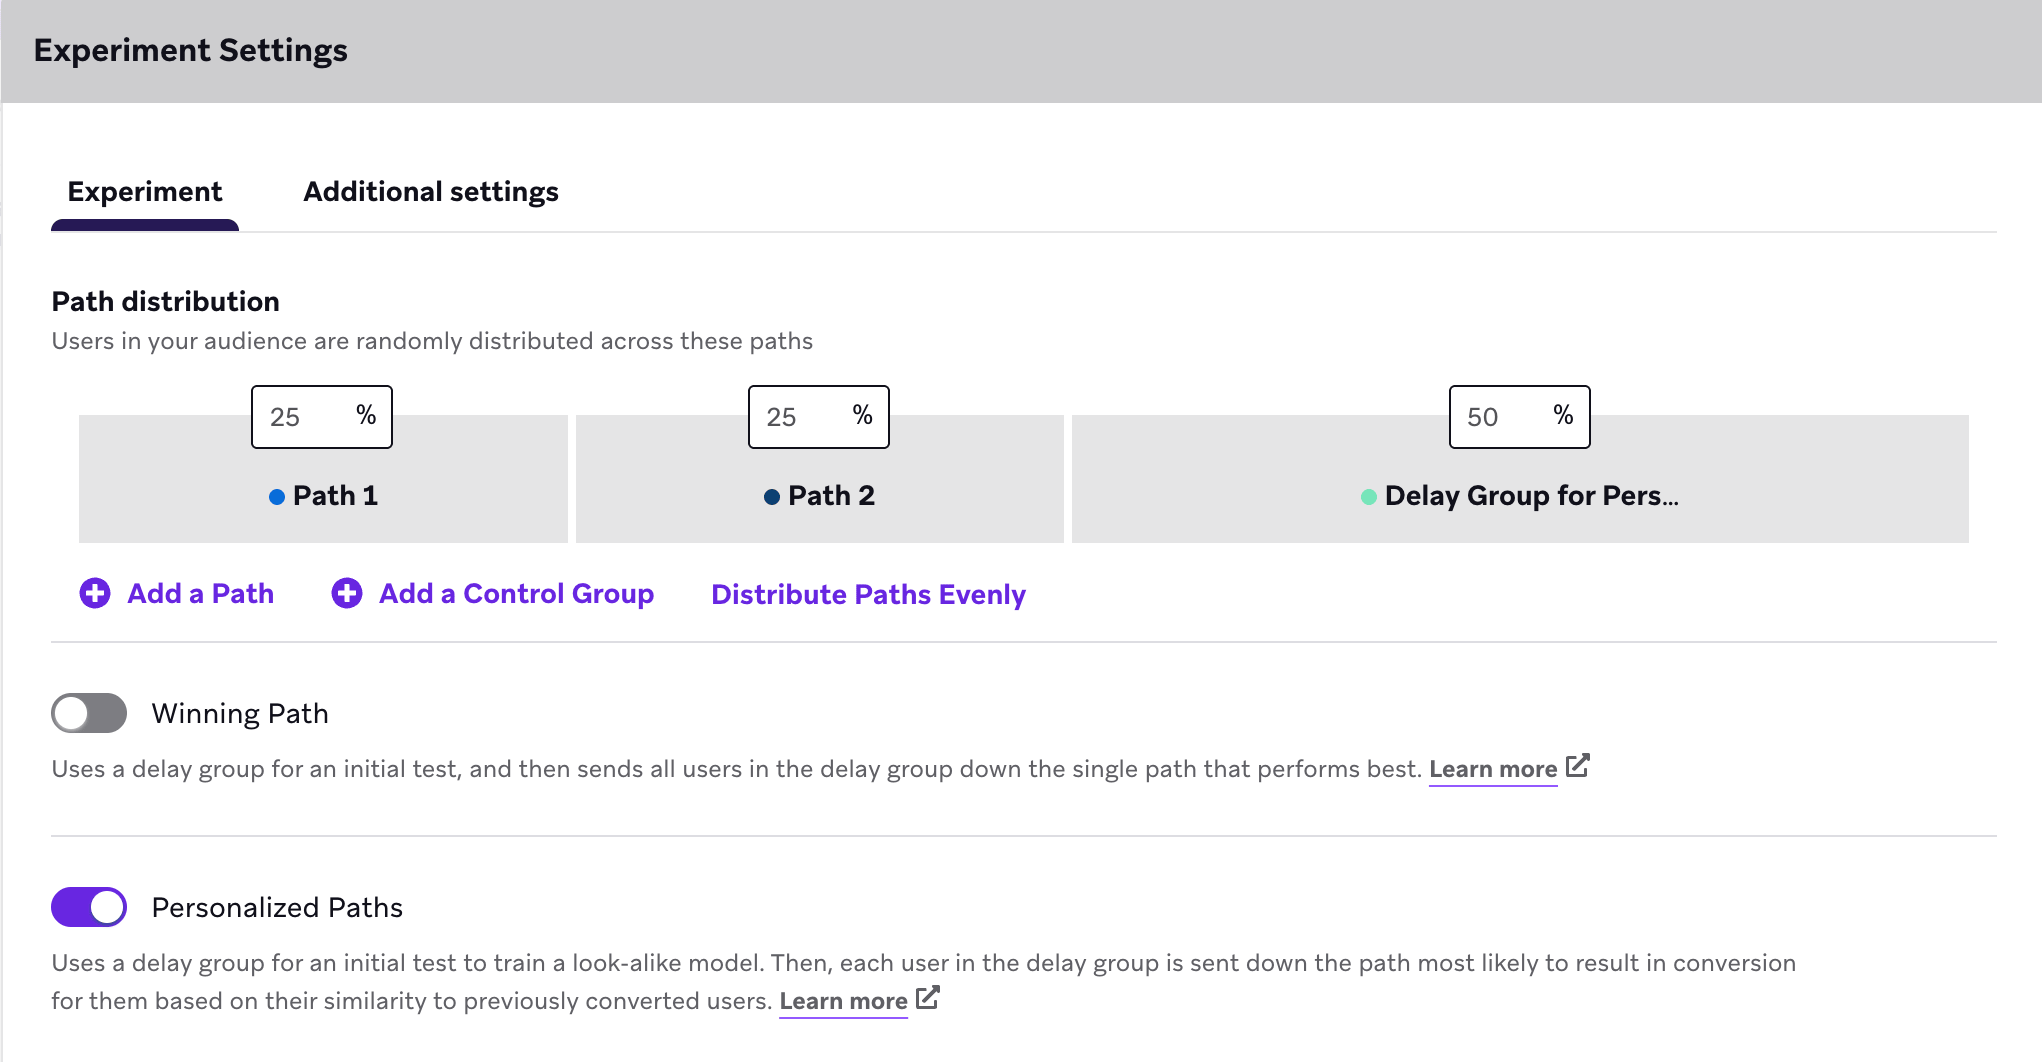Click the dark blue dot next to Path 2
The image size is (2042, 1062).
(x=772, y=497)
